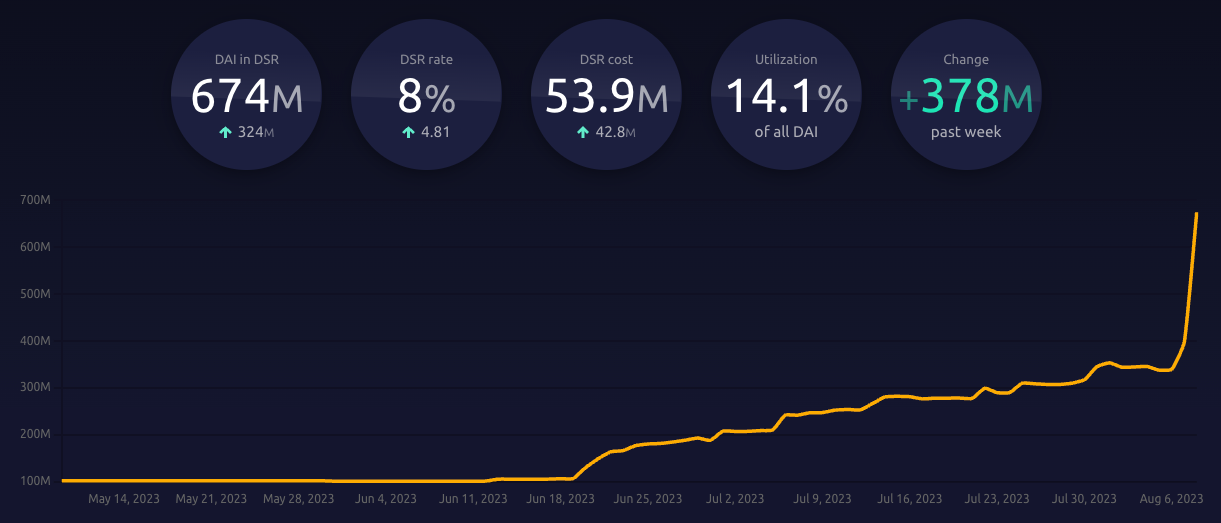This screenshot has height=523, width=1221.
Task: Click the 'past week' label
Action: click(x=966, y=132)
